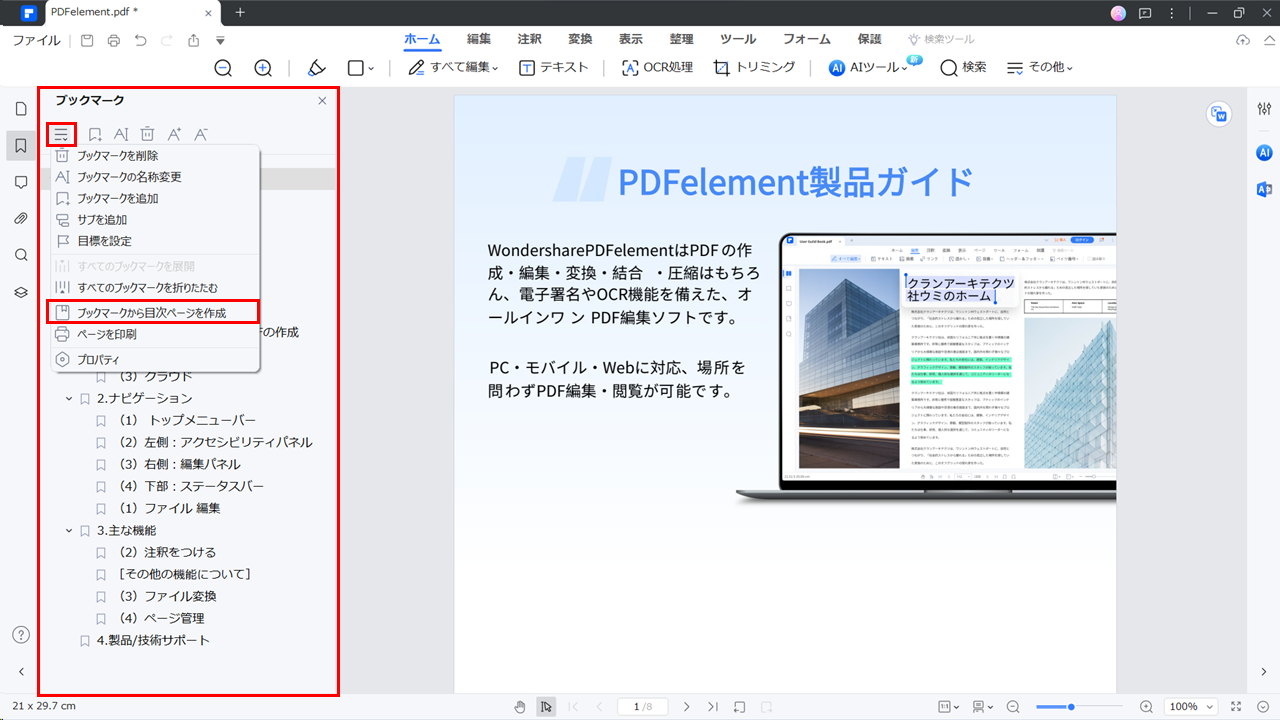Click the add bookmark icon in panel toolbar

pos(95,134)
